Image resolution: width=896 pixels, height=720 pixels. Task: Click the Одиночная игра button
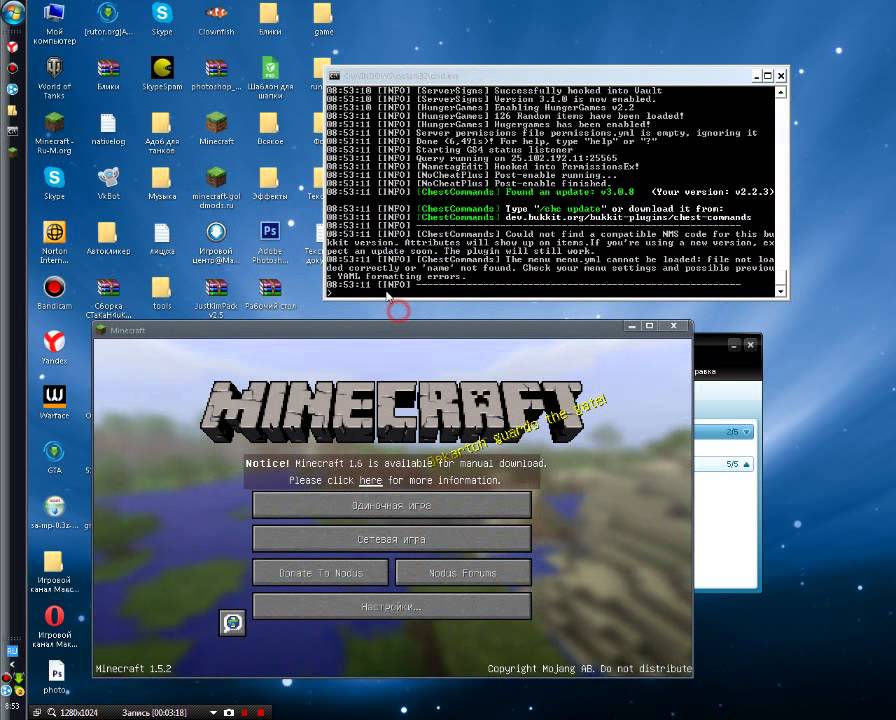392,505
